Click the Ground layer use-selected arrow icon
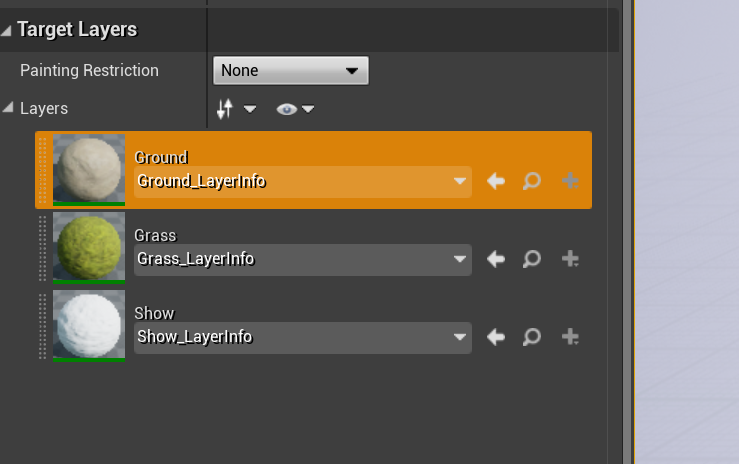This screenshot has width=739, height=464. 495,181
